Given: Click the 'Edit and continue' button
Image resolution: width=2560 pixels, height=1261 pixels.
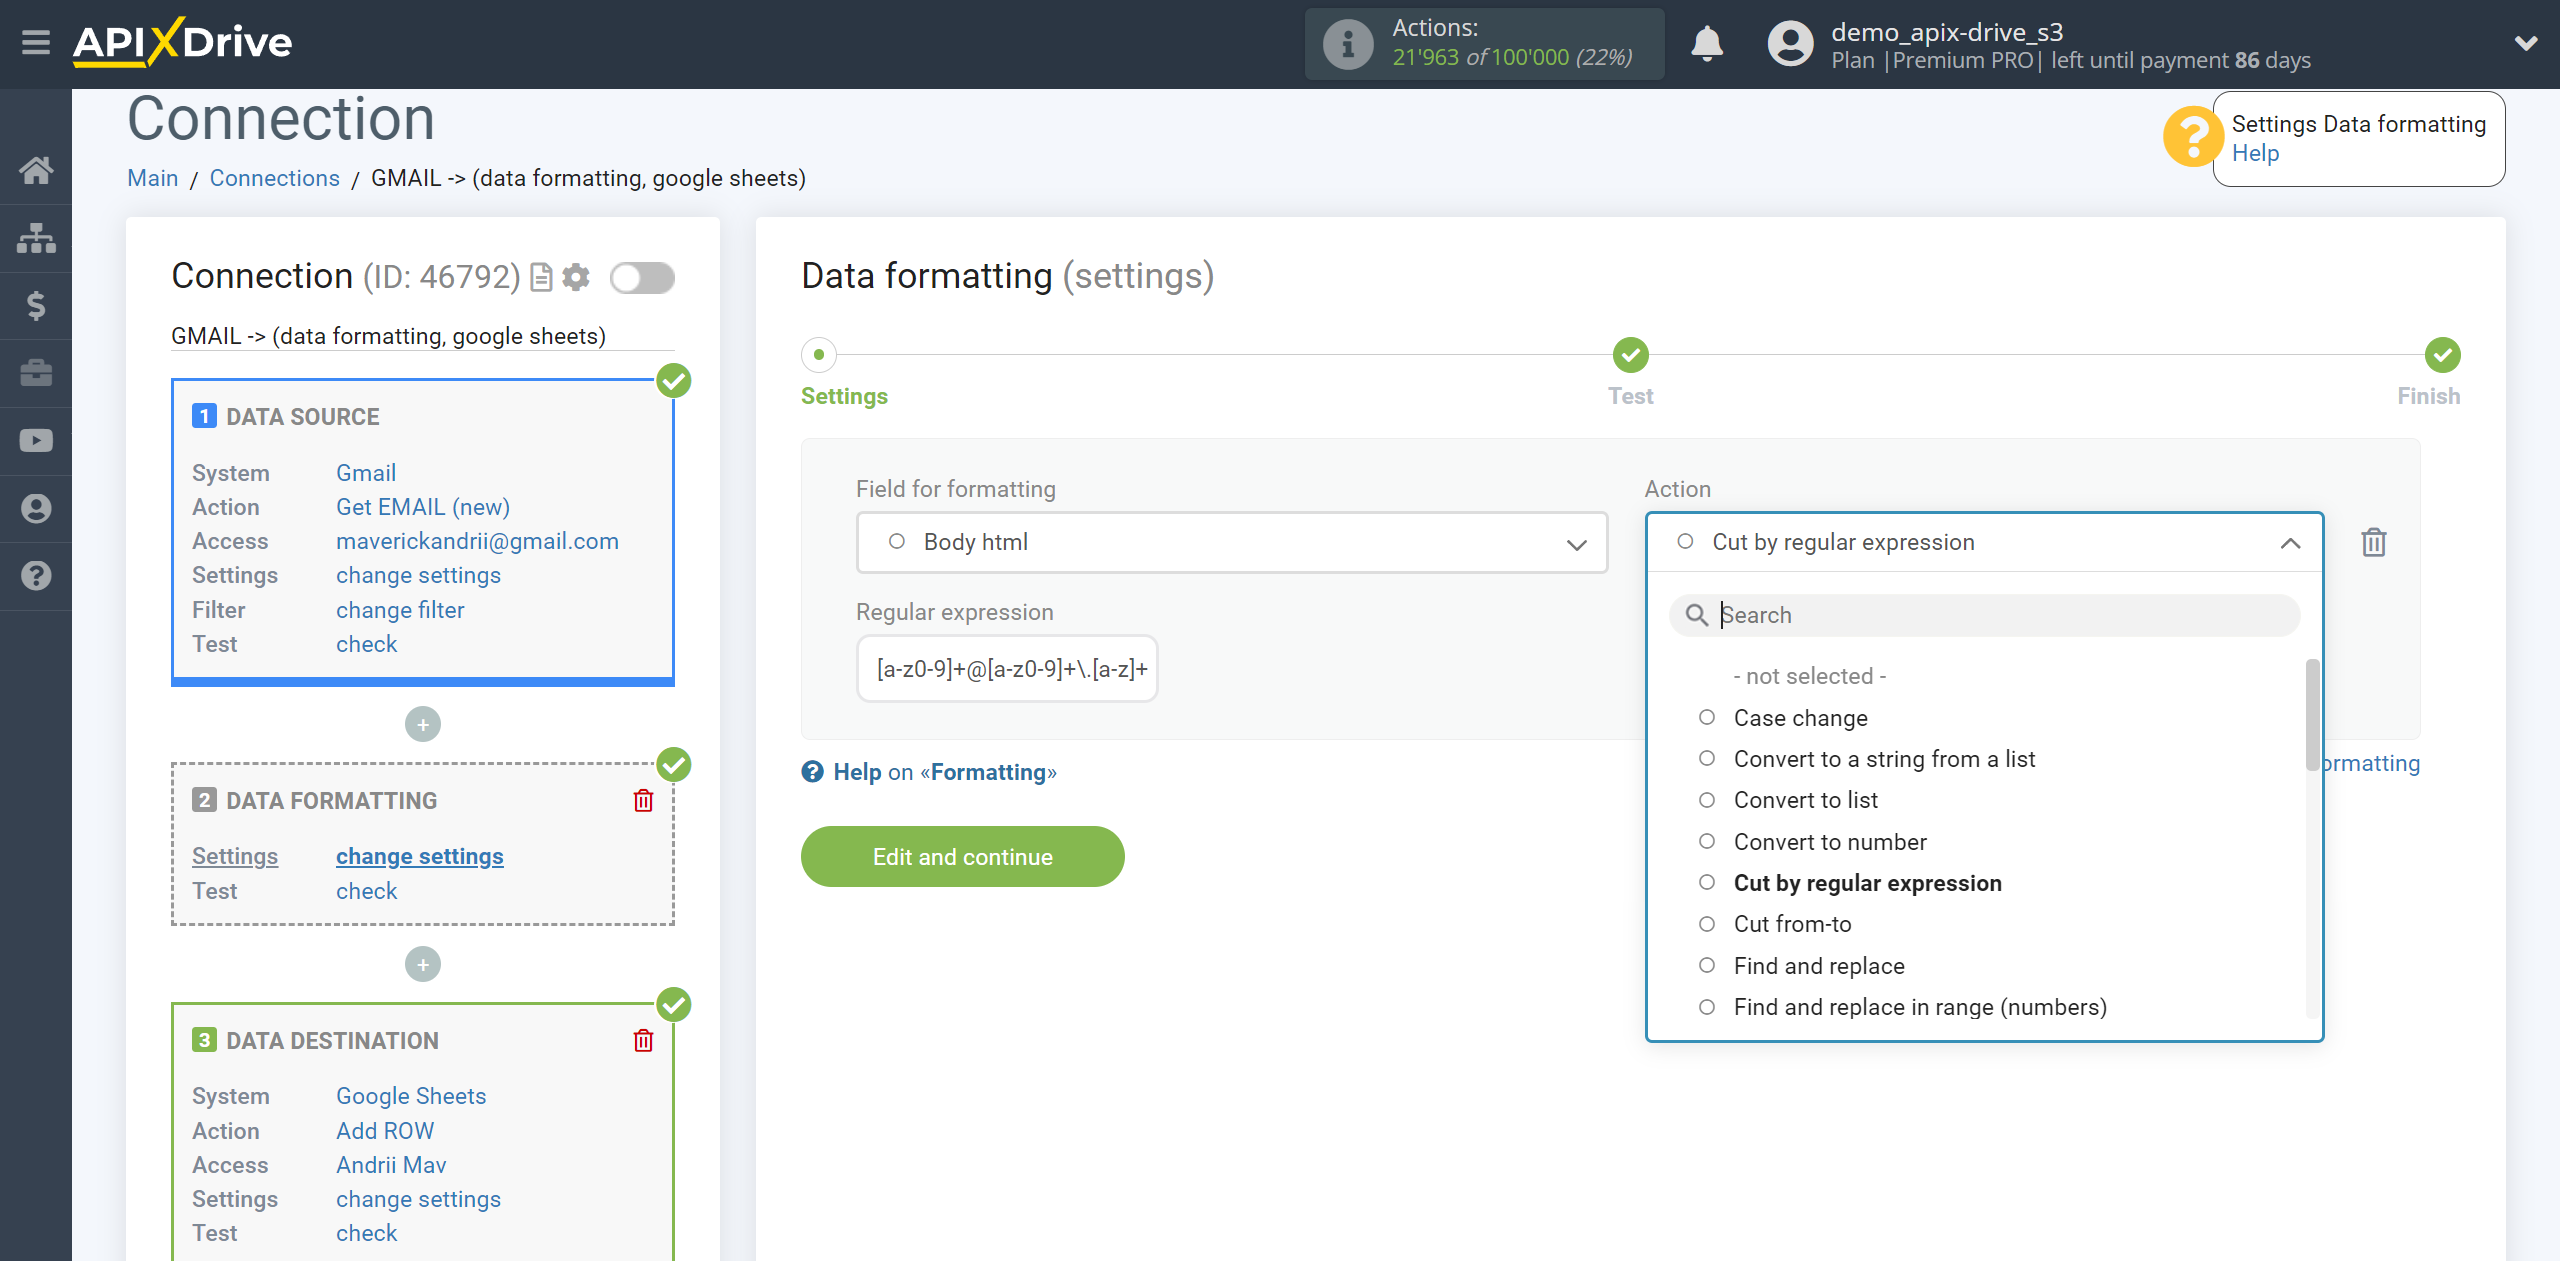Looking at the screenshot, I should (963, 856).
